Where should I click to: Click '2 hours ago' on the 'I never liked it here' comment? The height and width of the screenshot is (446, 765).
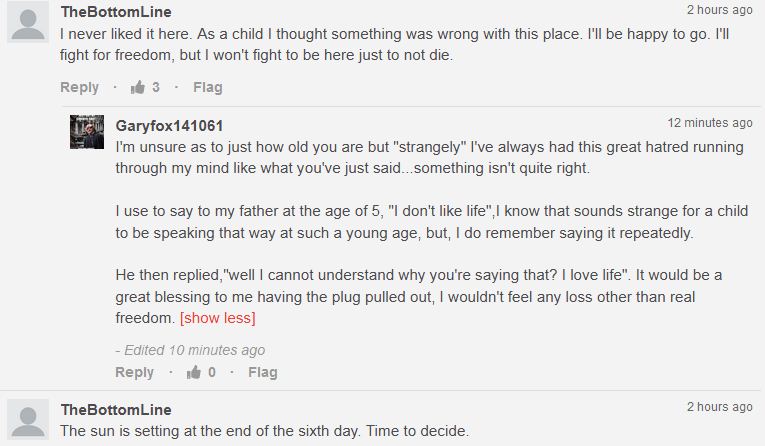coord(719,10)
